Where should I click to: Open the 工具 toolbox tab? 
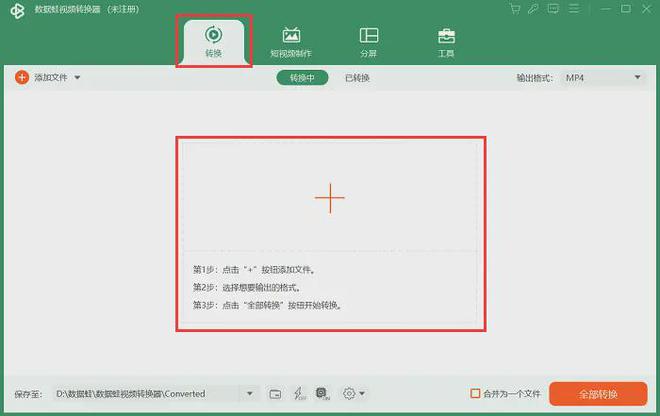[446, 42]
